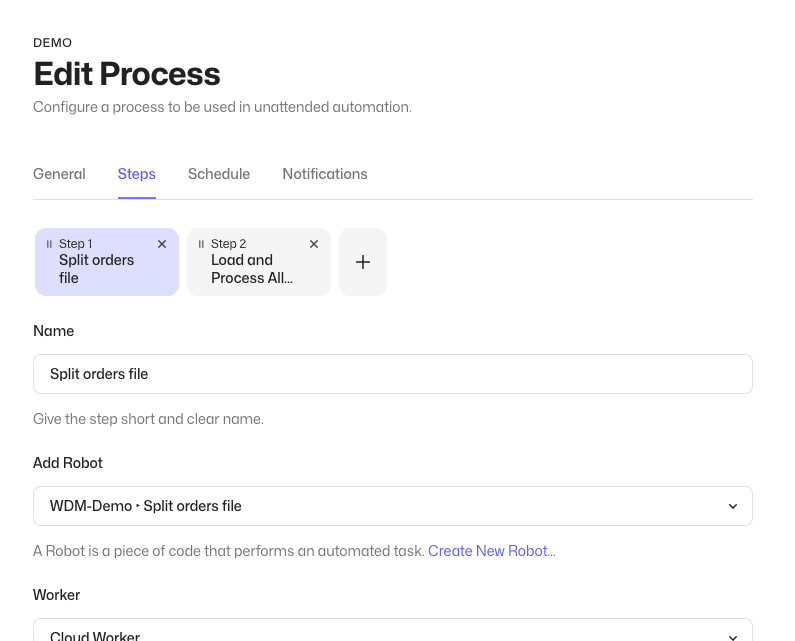This screenshot has width=795, height=641.
Task: Expand the Cloud Worker dropdown
Action: pos(393,630)
